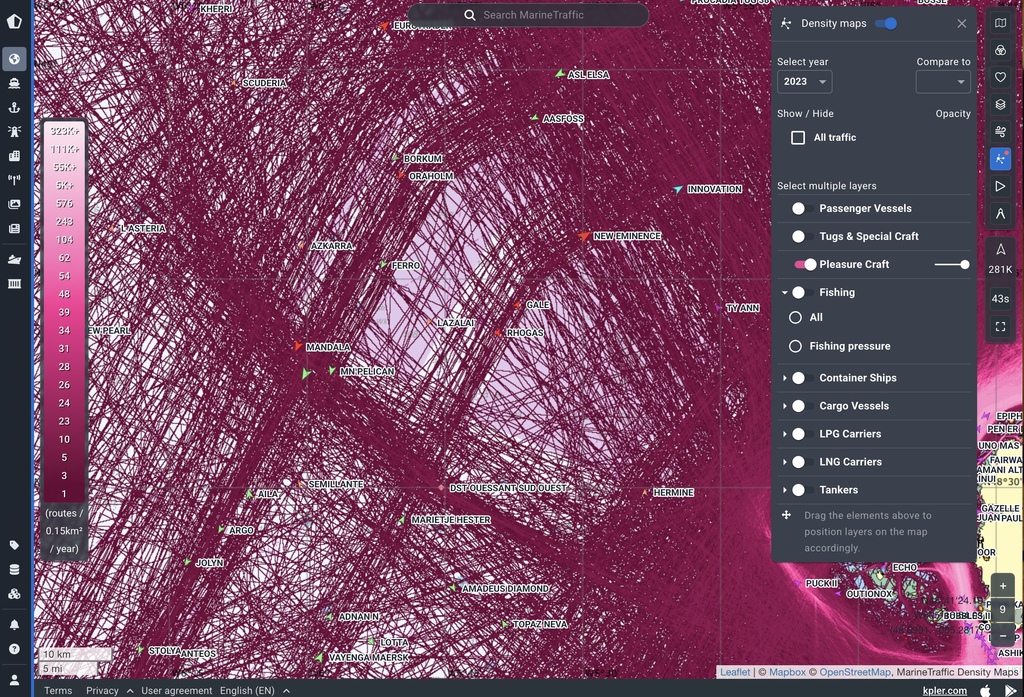Disable the Pleasure Craft layer
The width and height of the screenshot is (1024, 697).
click(805, 265)
